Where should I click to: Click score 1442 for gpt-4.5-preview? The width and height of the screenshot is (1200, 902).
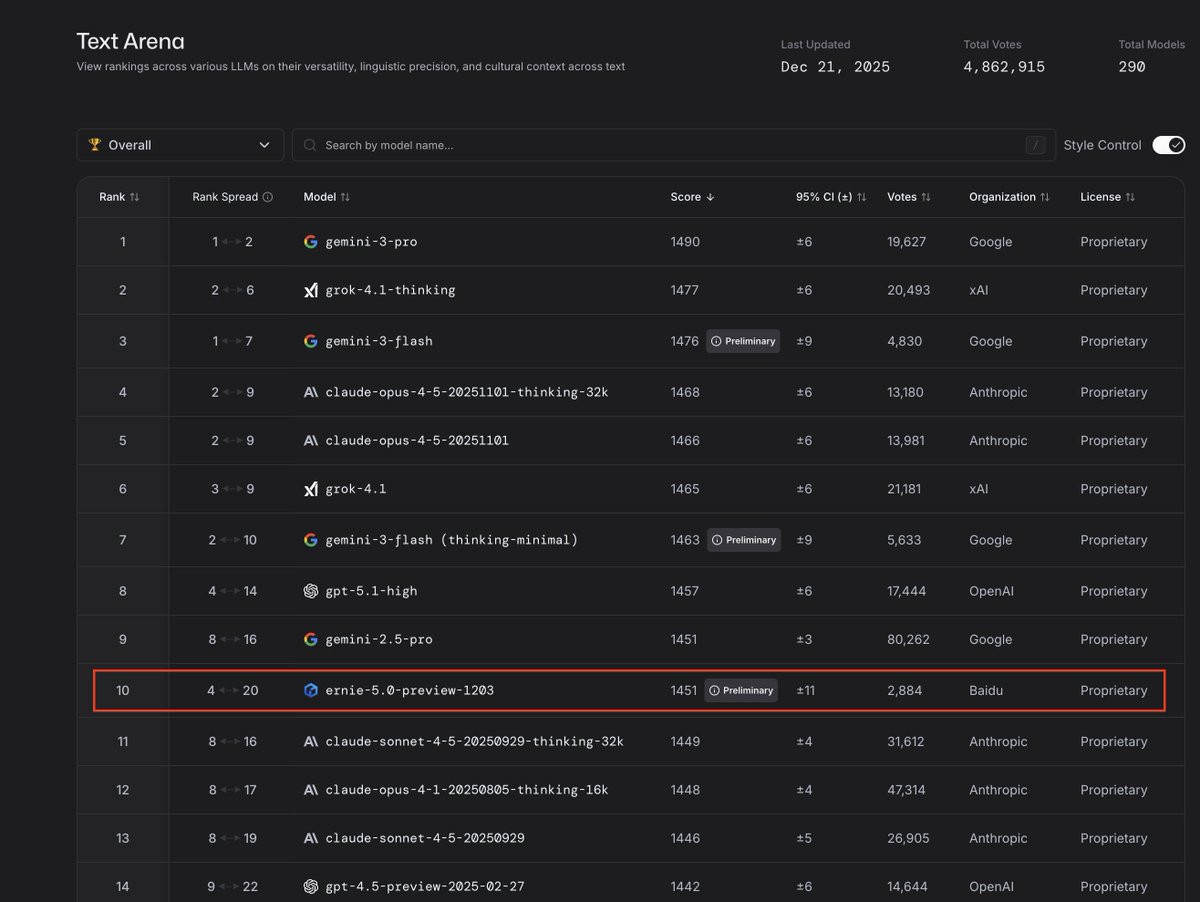[x=685, y=886]
